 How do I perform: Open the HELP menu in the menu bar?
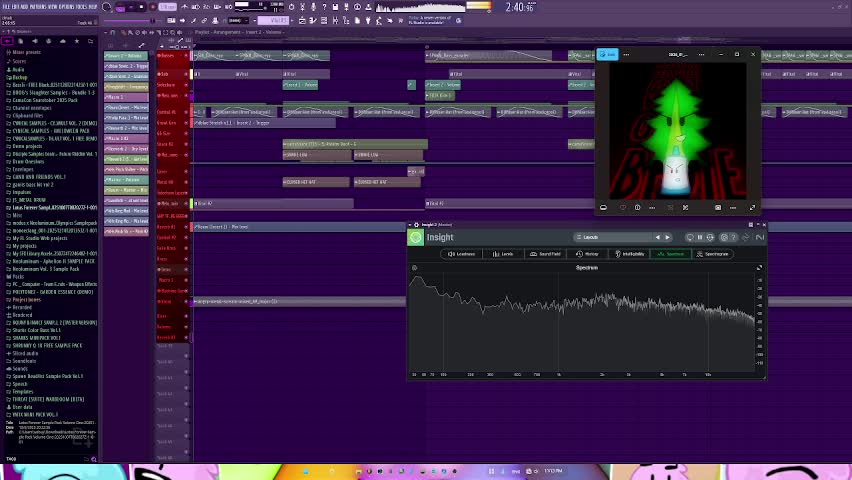(x=92, y=7)
